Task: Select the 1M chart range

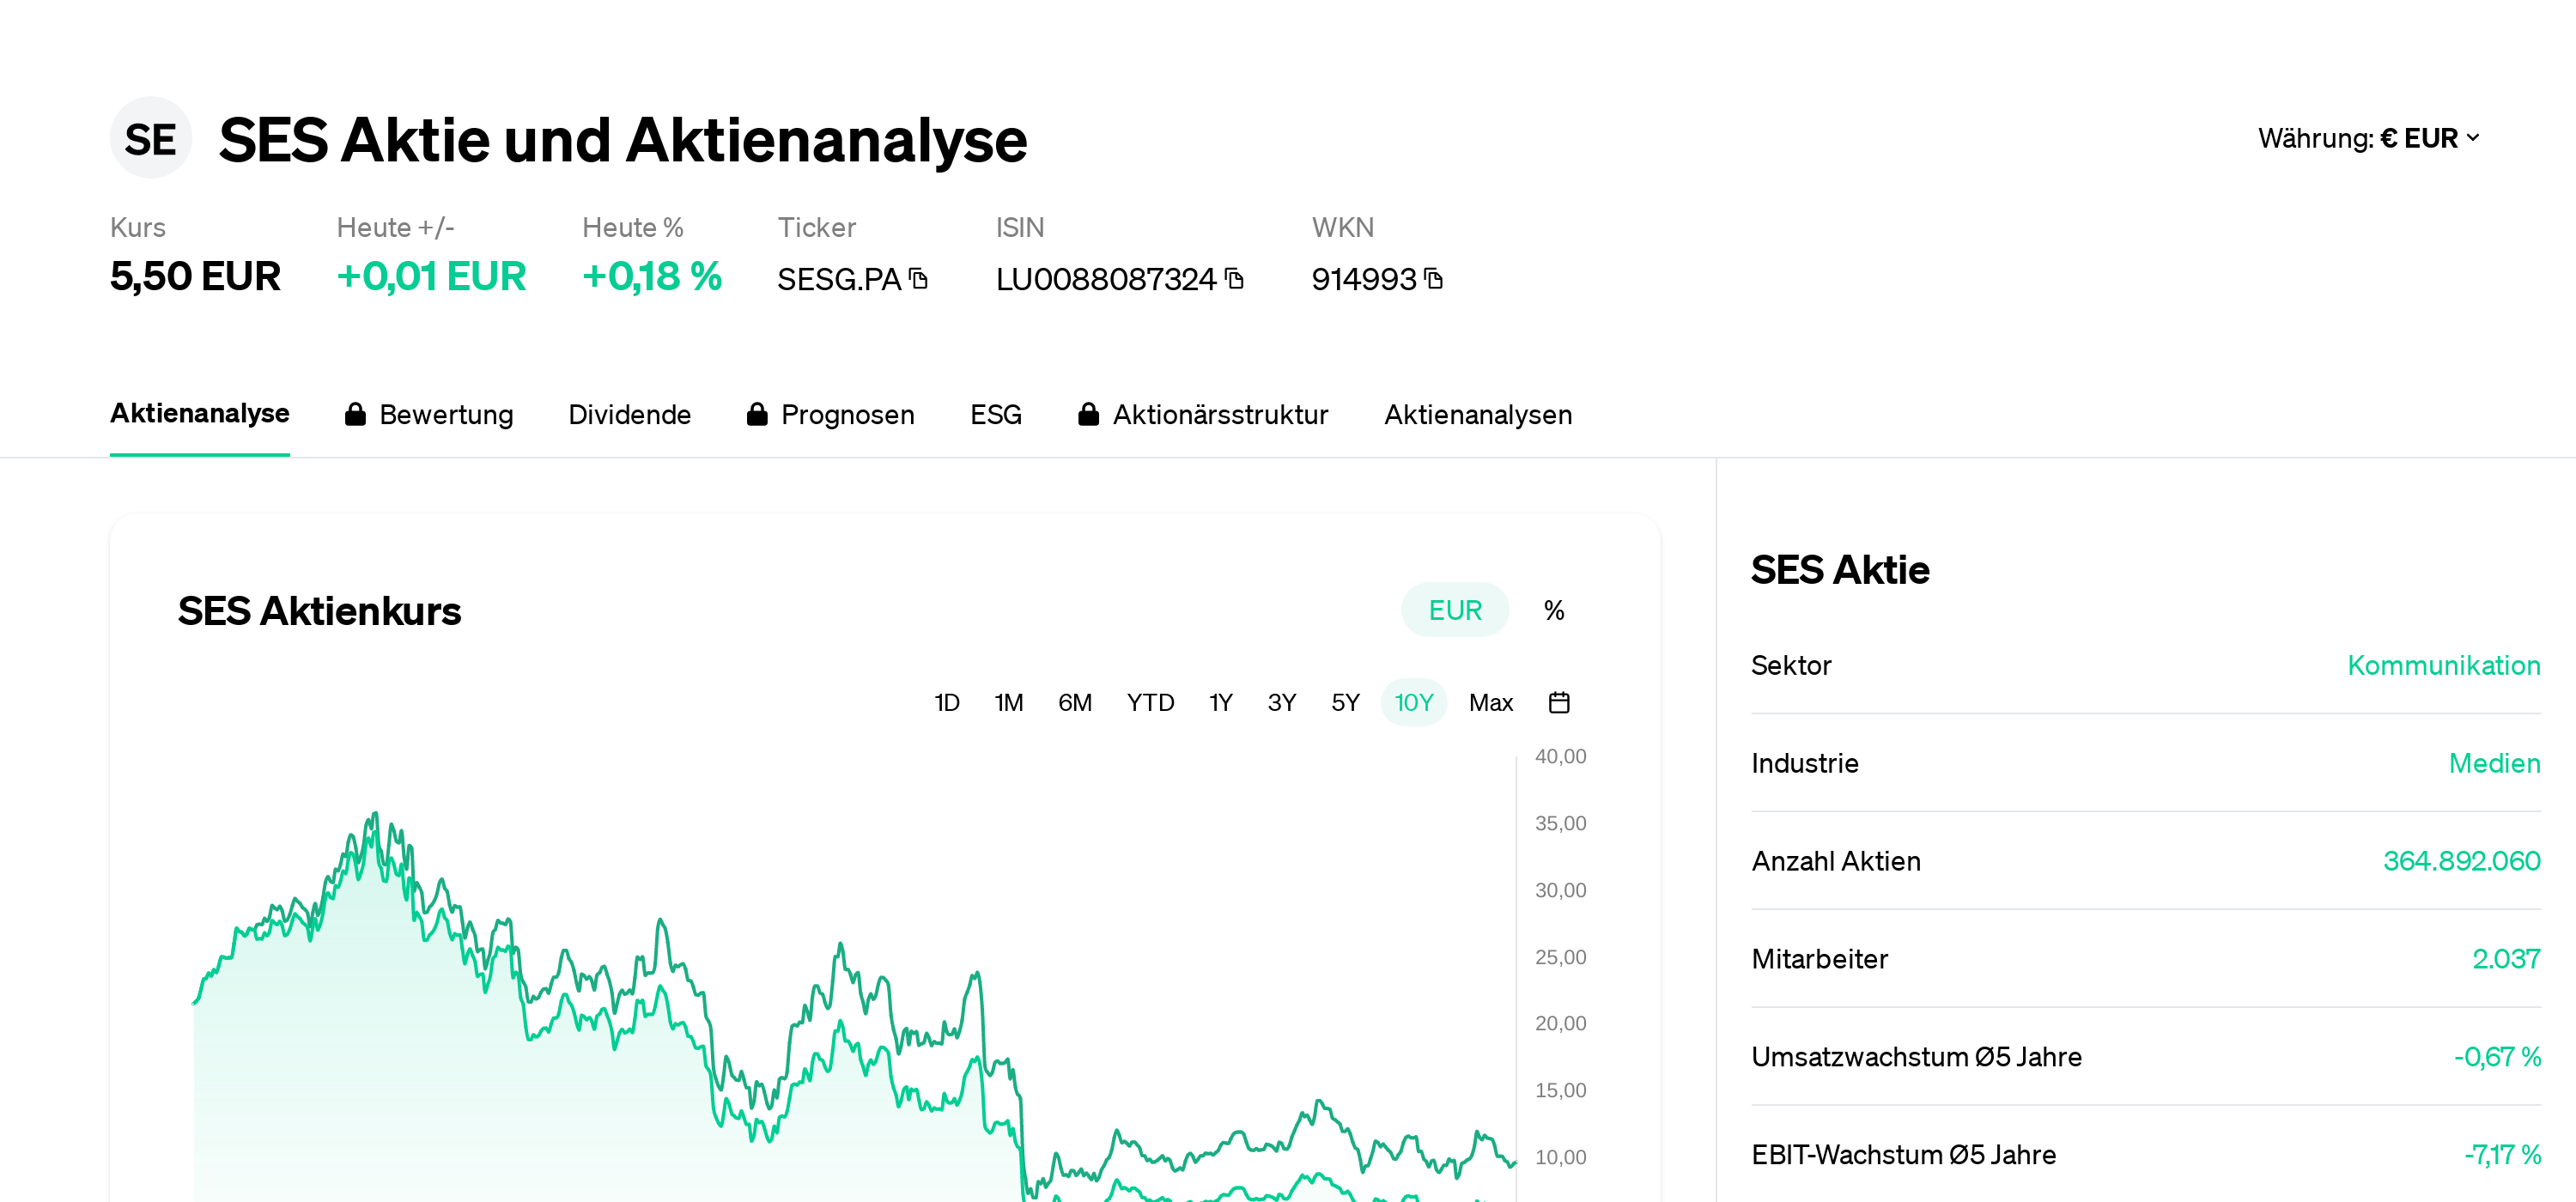Action: (x=1009, y=703)
